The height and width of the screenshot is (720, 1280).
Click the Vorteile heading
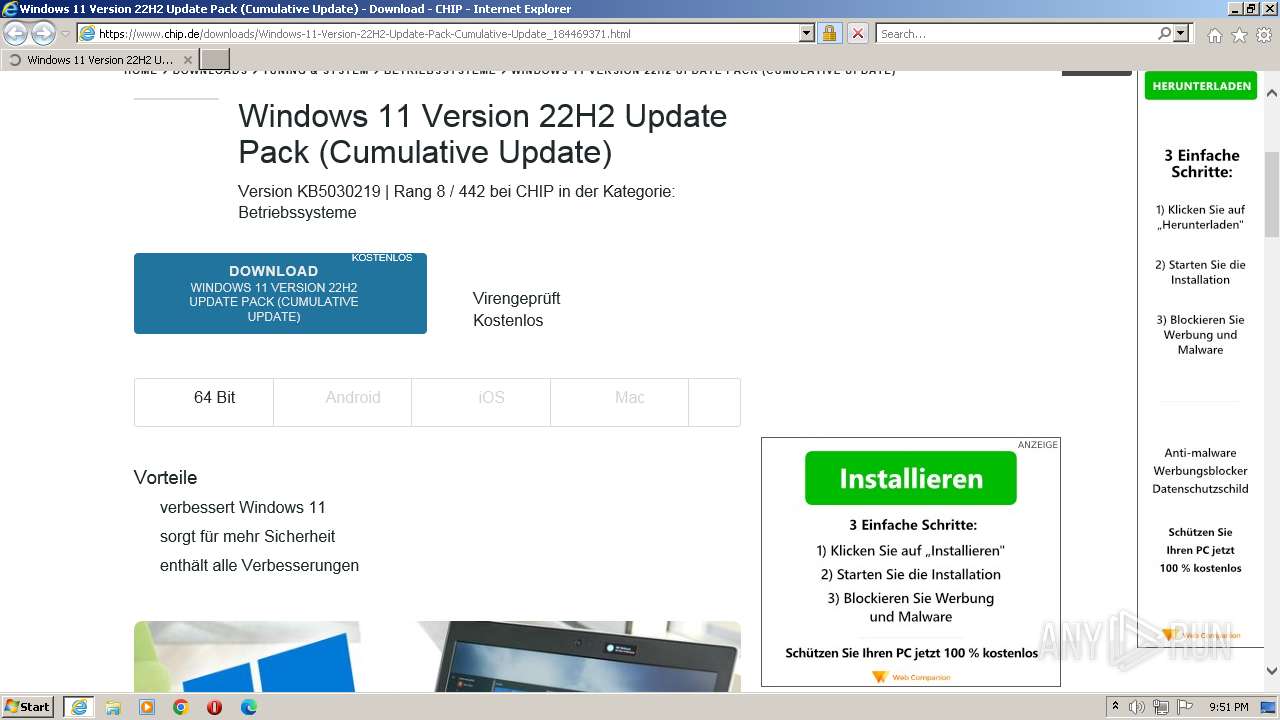[165, 478]
